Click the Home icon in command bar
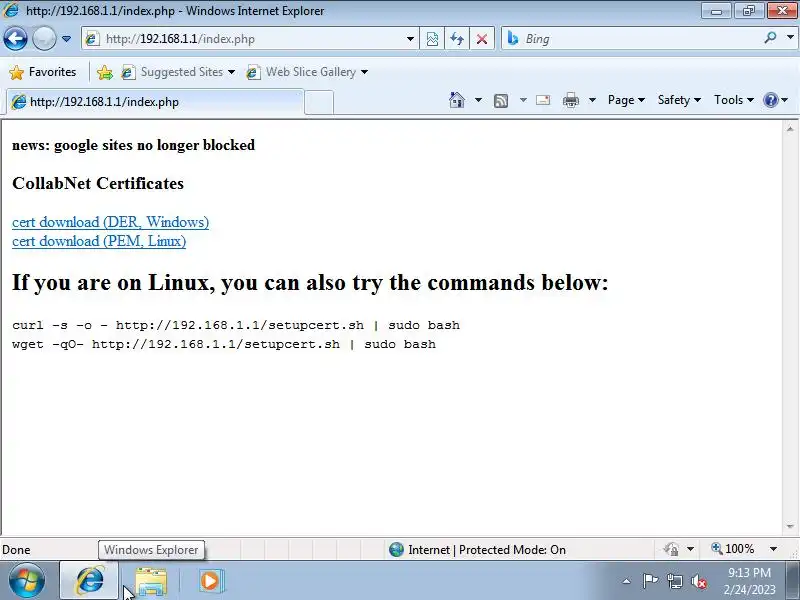Image resolution: width=800 pixels, height=600 pixels. pos(457,100)
